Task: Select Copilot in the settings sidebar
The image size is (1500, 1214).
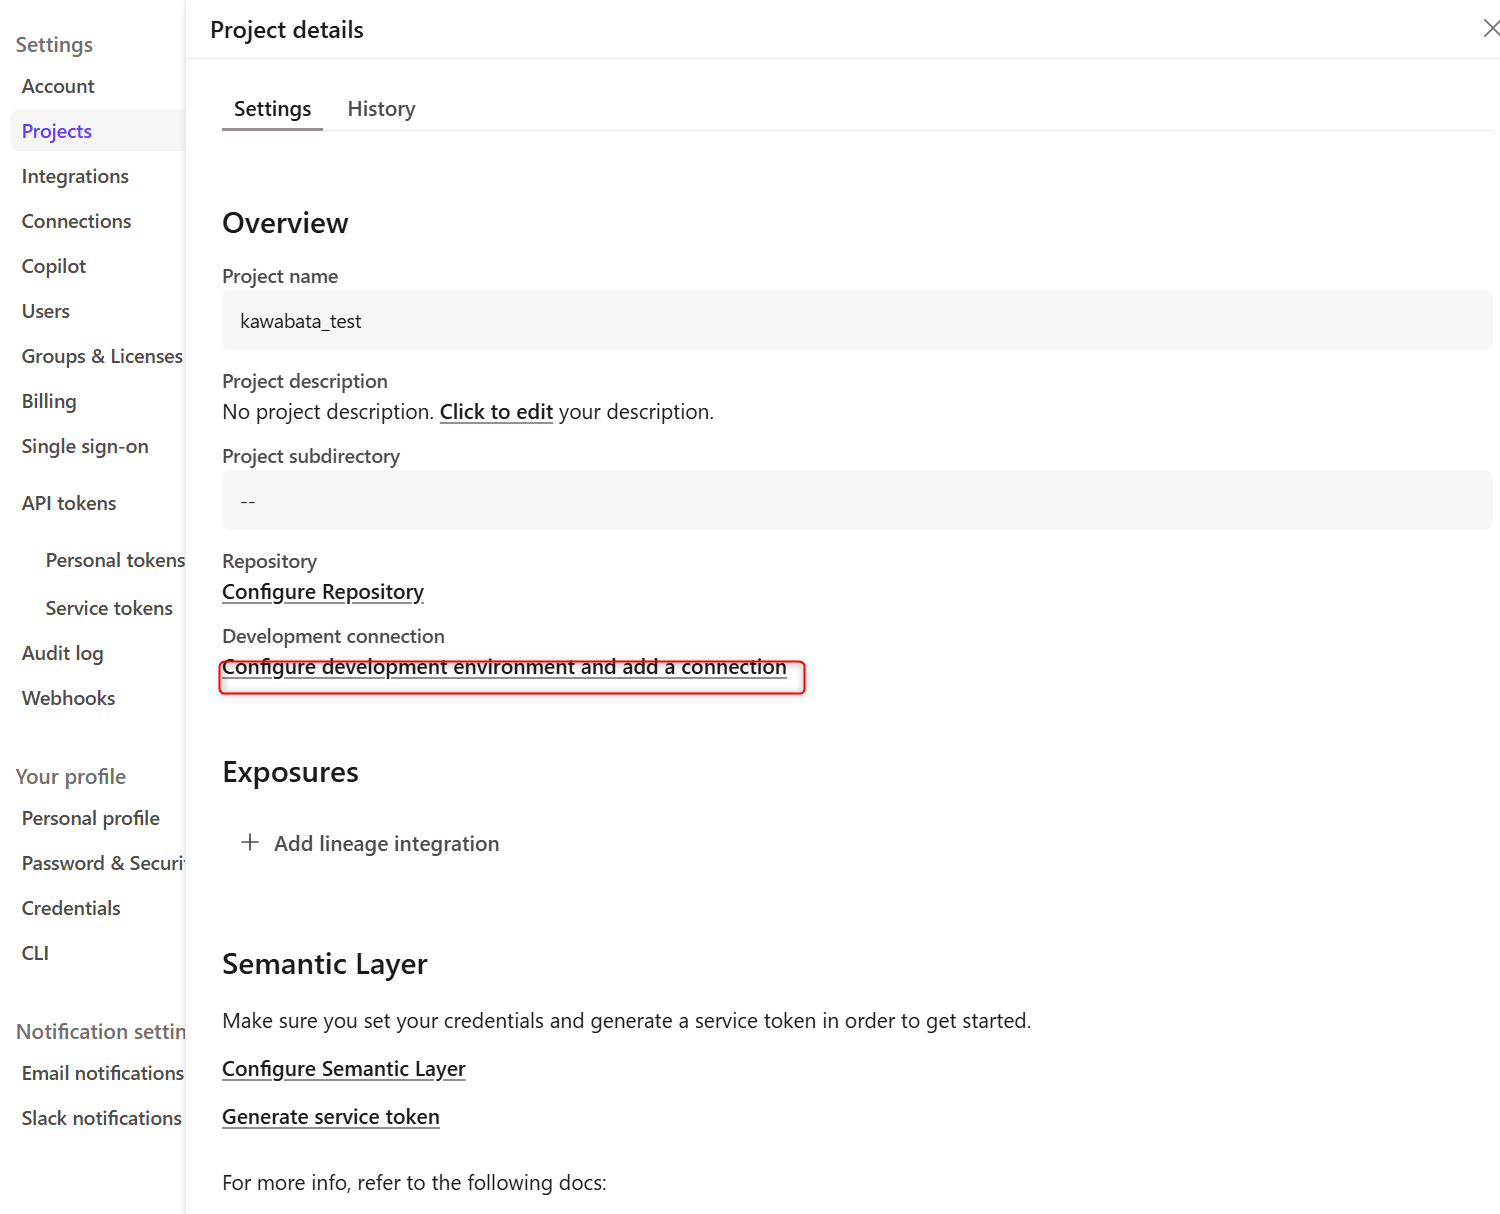Action: click(x=54, y=266)
